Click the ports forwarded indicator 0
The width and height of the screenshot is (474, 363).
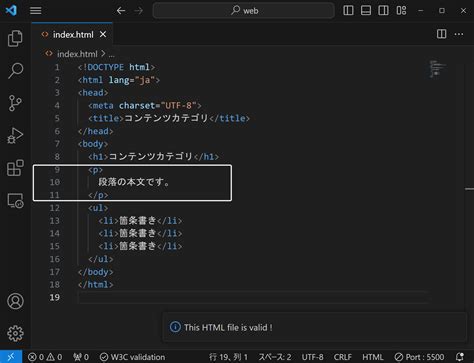pos(81,357)
